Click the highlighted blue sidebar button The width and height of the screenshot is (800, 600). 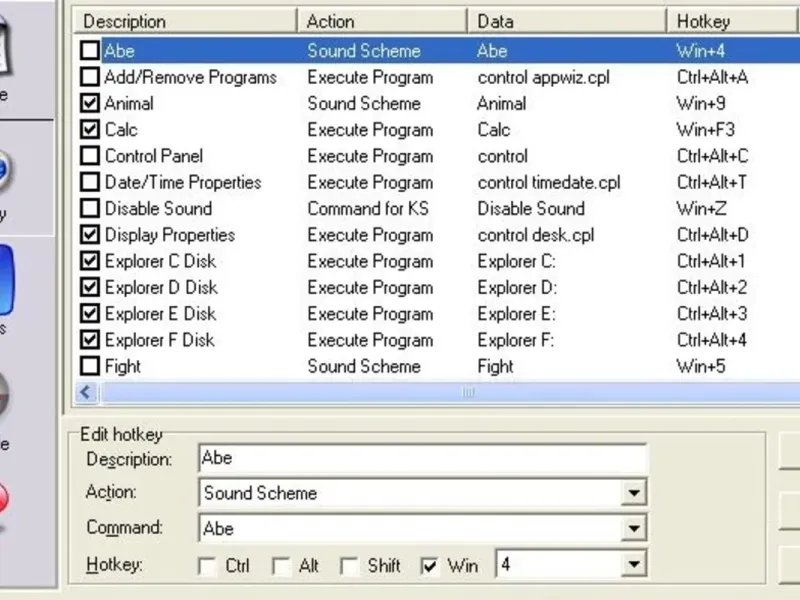(x=14, y=287)
